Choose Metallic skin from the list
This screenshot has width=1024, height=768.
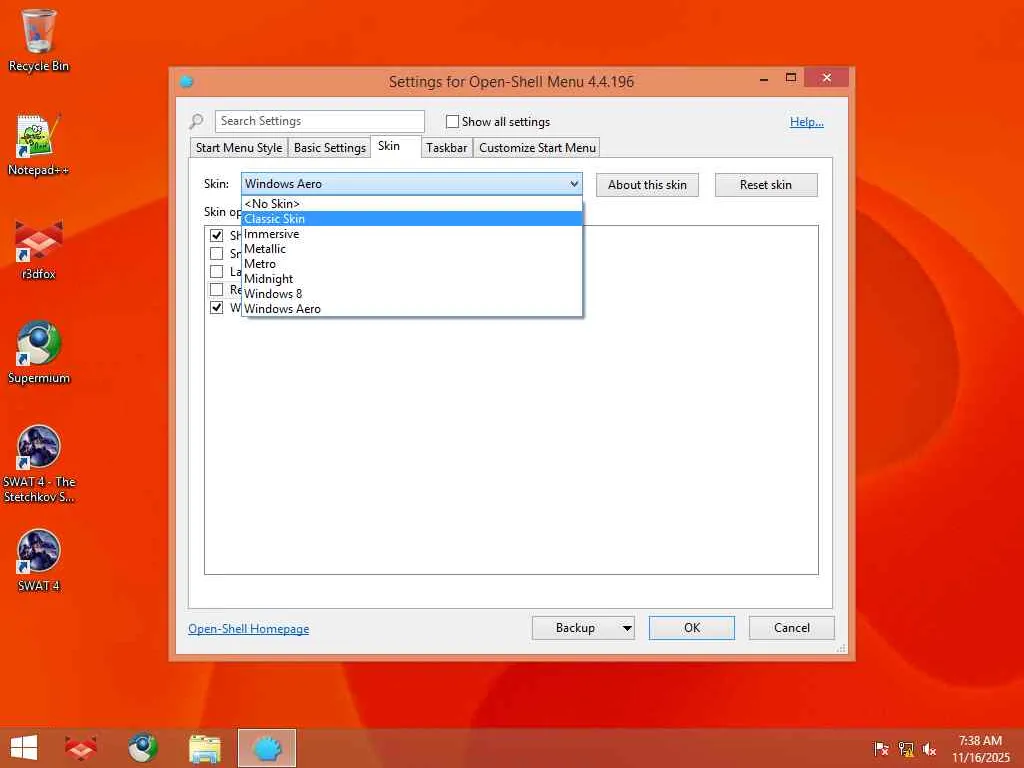click(411, 249)
